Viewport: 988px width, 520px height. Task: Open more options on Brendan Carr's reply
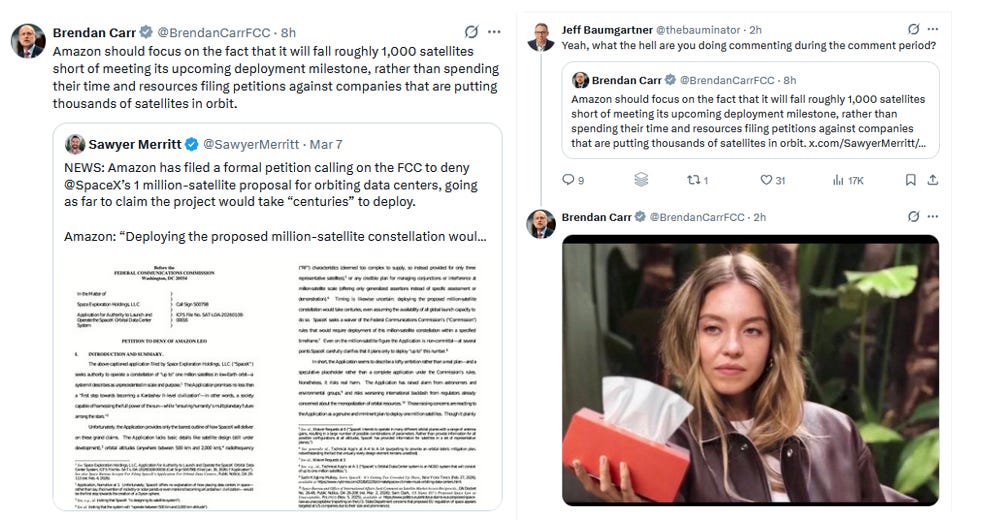[x=933, y=217]
